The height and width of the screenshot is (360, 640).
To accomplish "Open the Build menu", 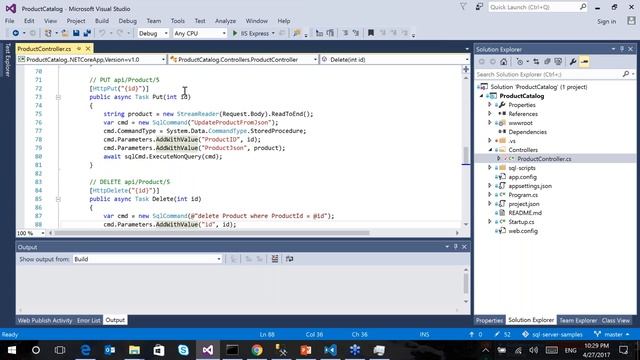I will click(x=102, y=21).
